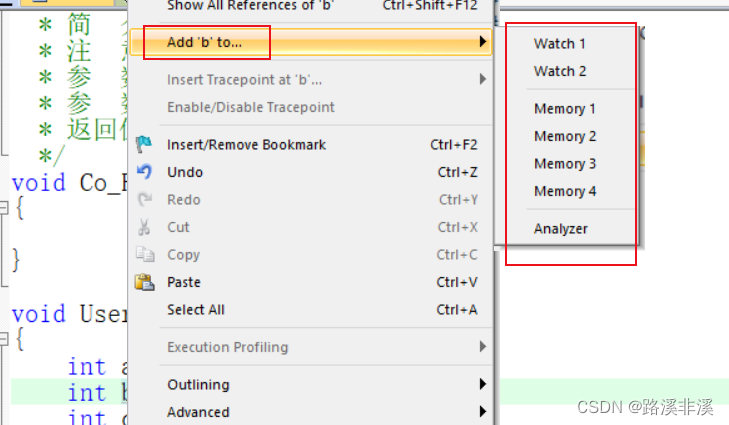Click the Redo arrow icon
The width and height of the screenshot is (729, 425).
[x=145, y=199]
